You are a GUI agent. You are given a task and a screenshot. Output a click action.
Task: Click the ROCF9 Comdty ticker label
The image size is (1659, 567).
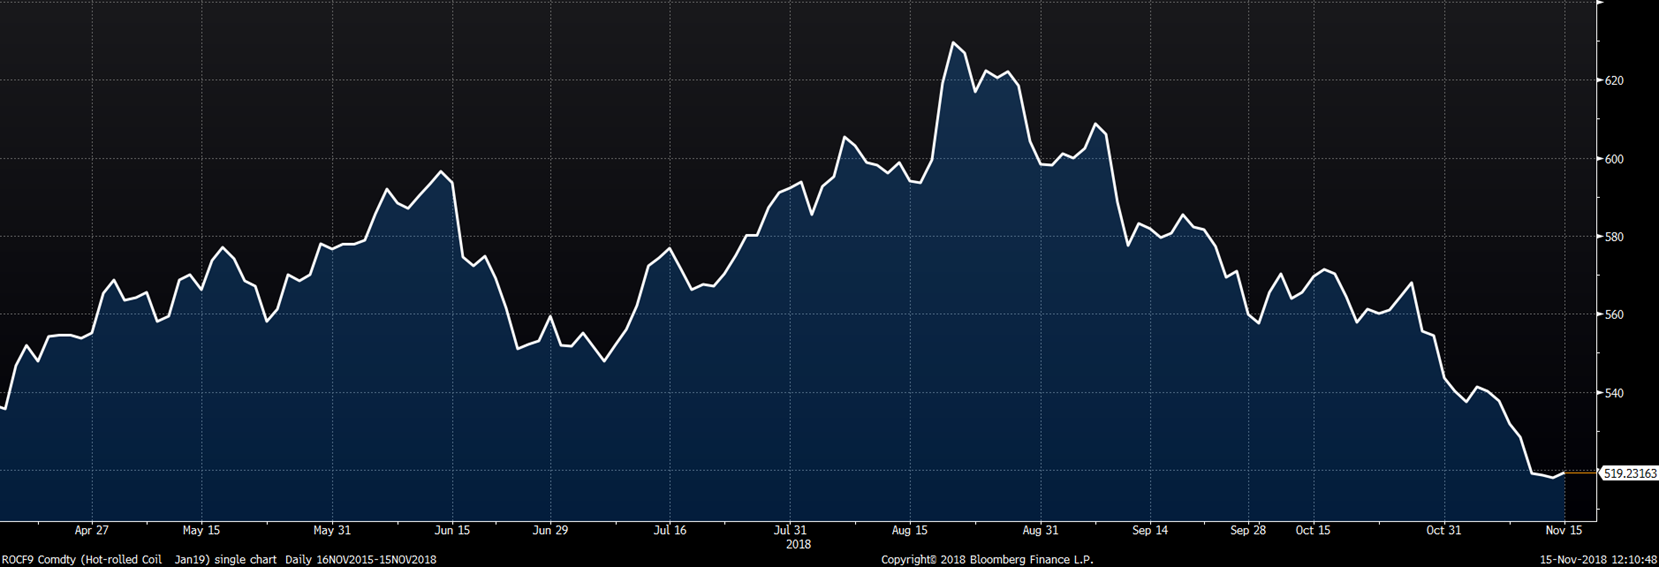(38, 560)
